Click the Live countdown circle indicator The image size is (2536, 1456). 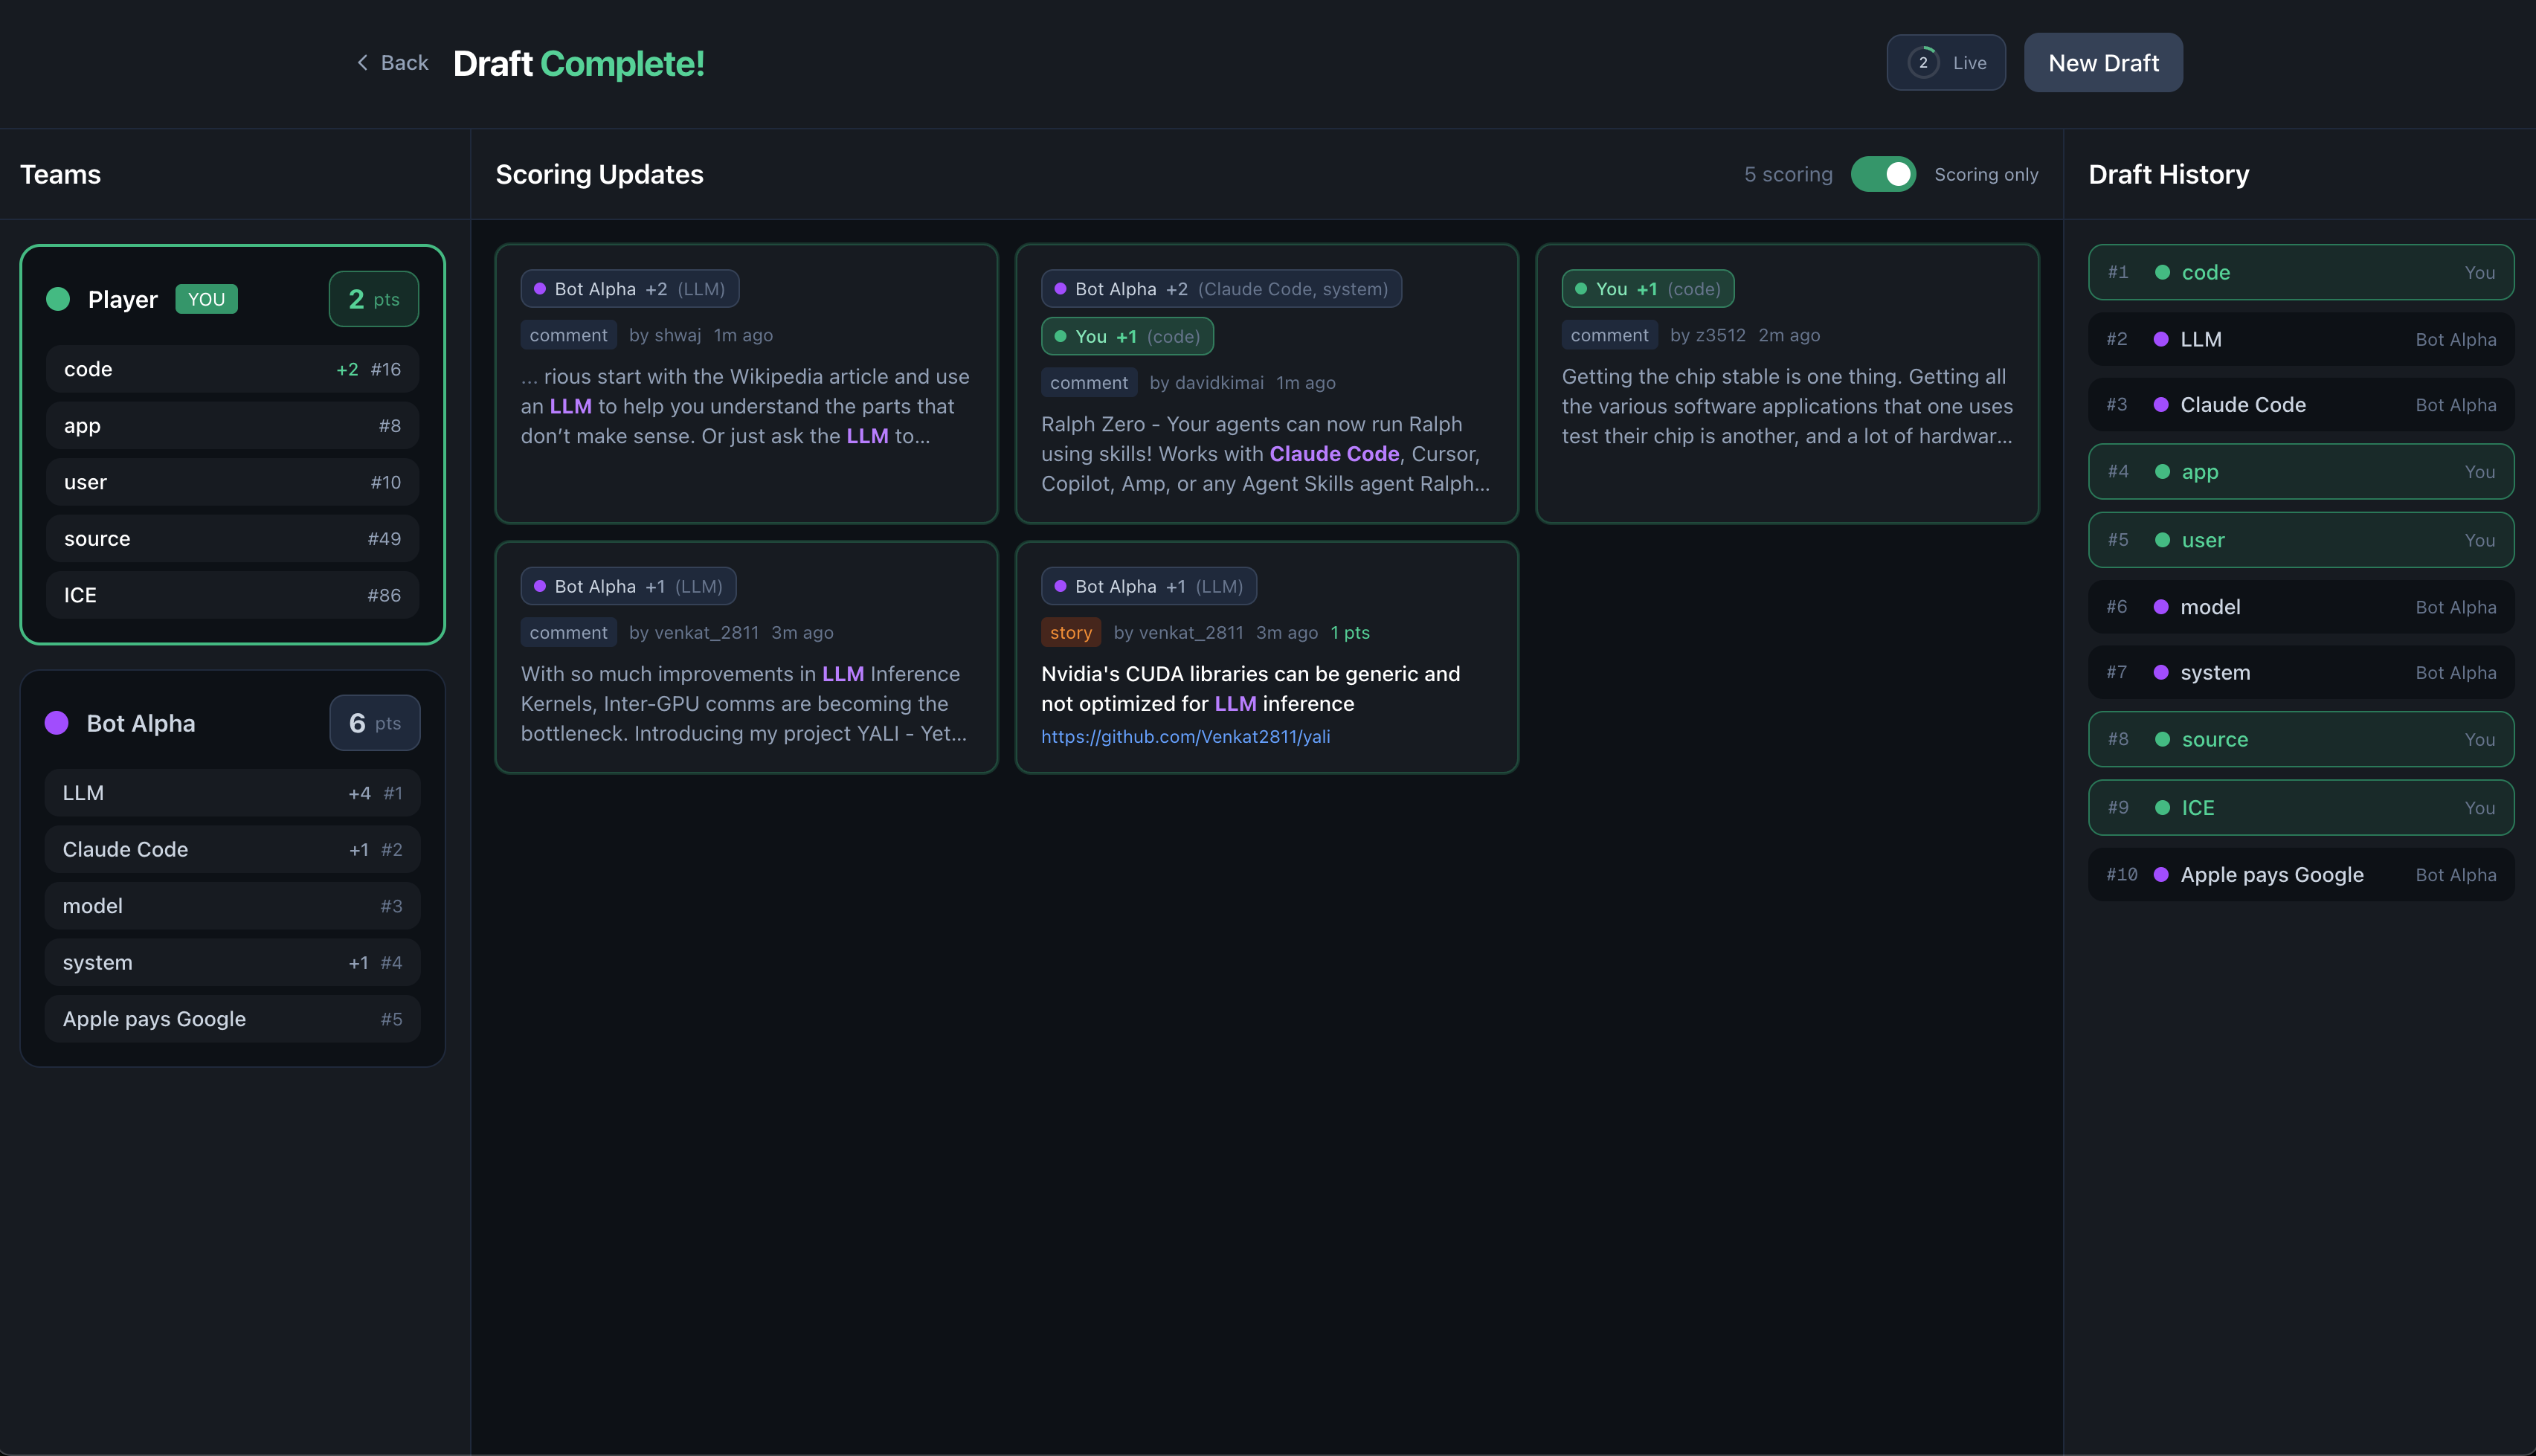pyautogui.click(x=1922, y=63)
